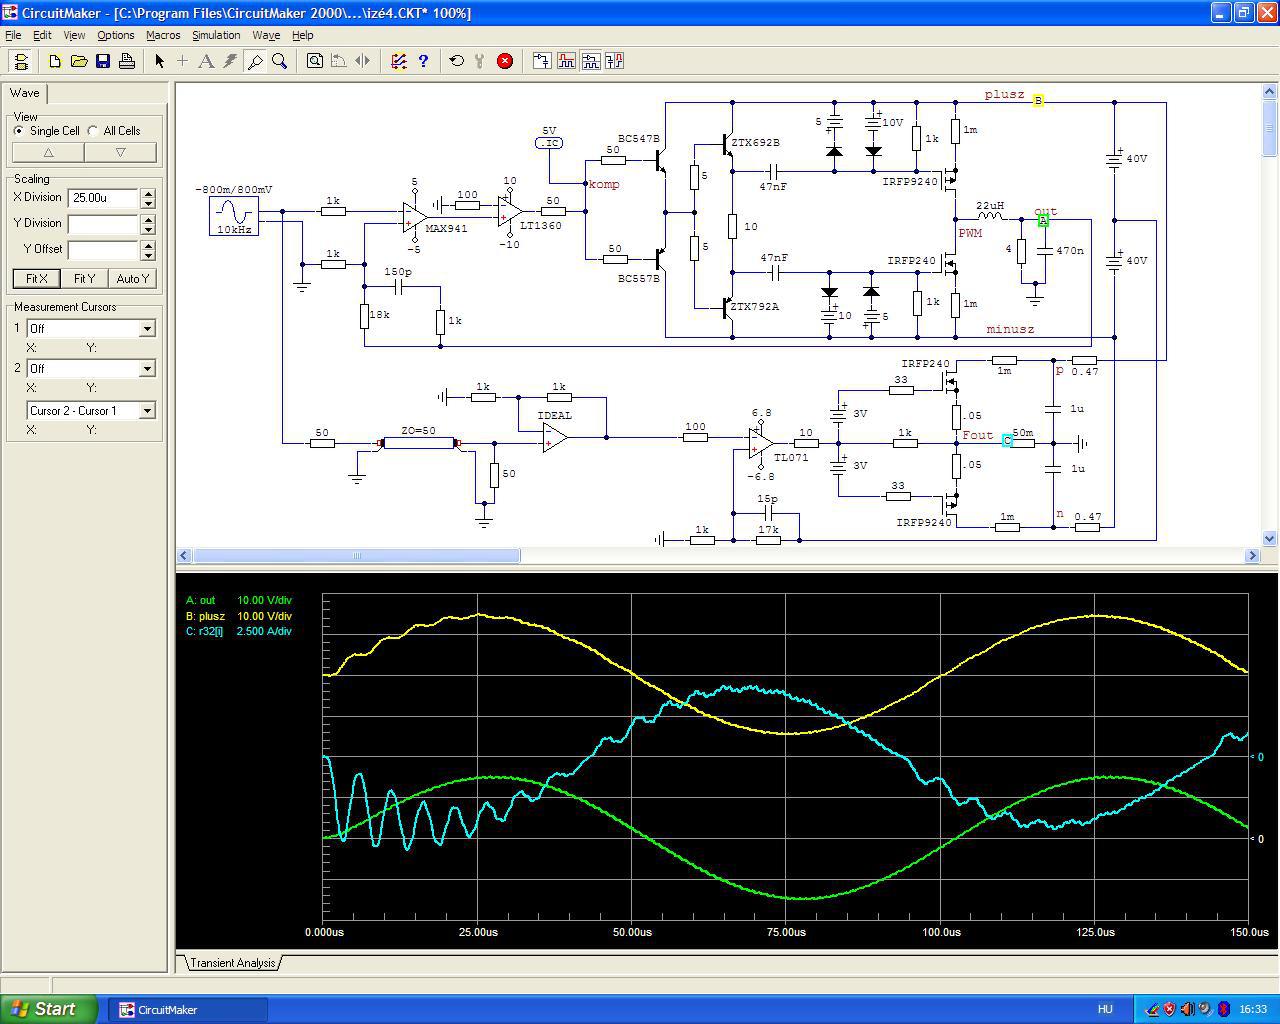Open the Measurement Cursor 1 dropdown
Viewport: 1280px width, 1024px height.
coord(147,329)
